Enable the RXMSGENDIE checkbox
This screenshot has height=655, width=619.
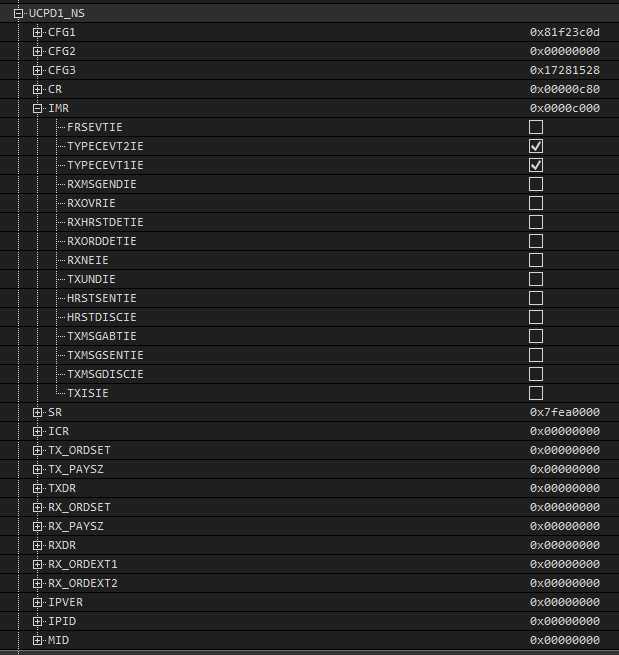tap(536, 184)
